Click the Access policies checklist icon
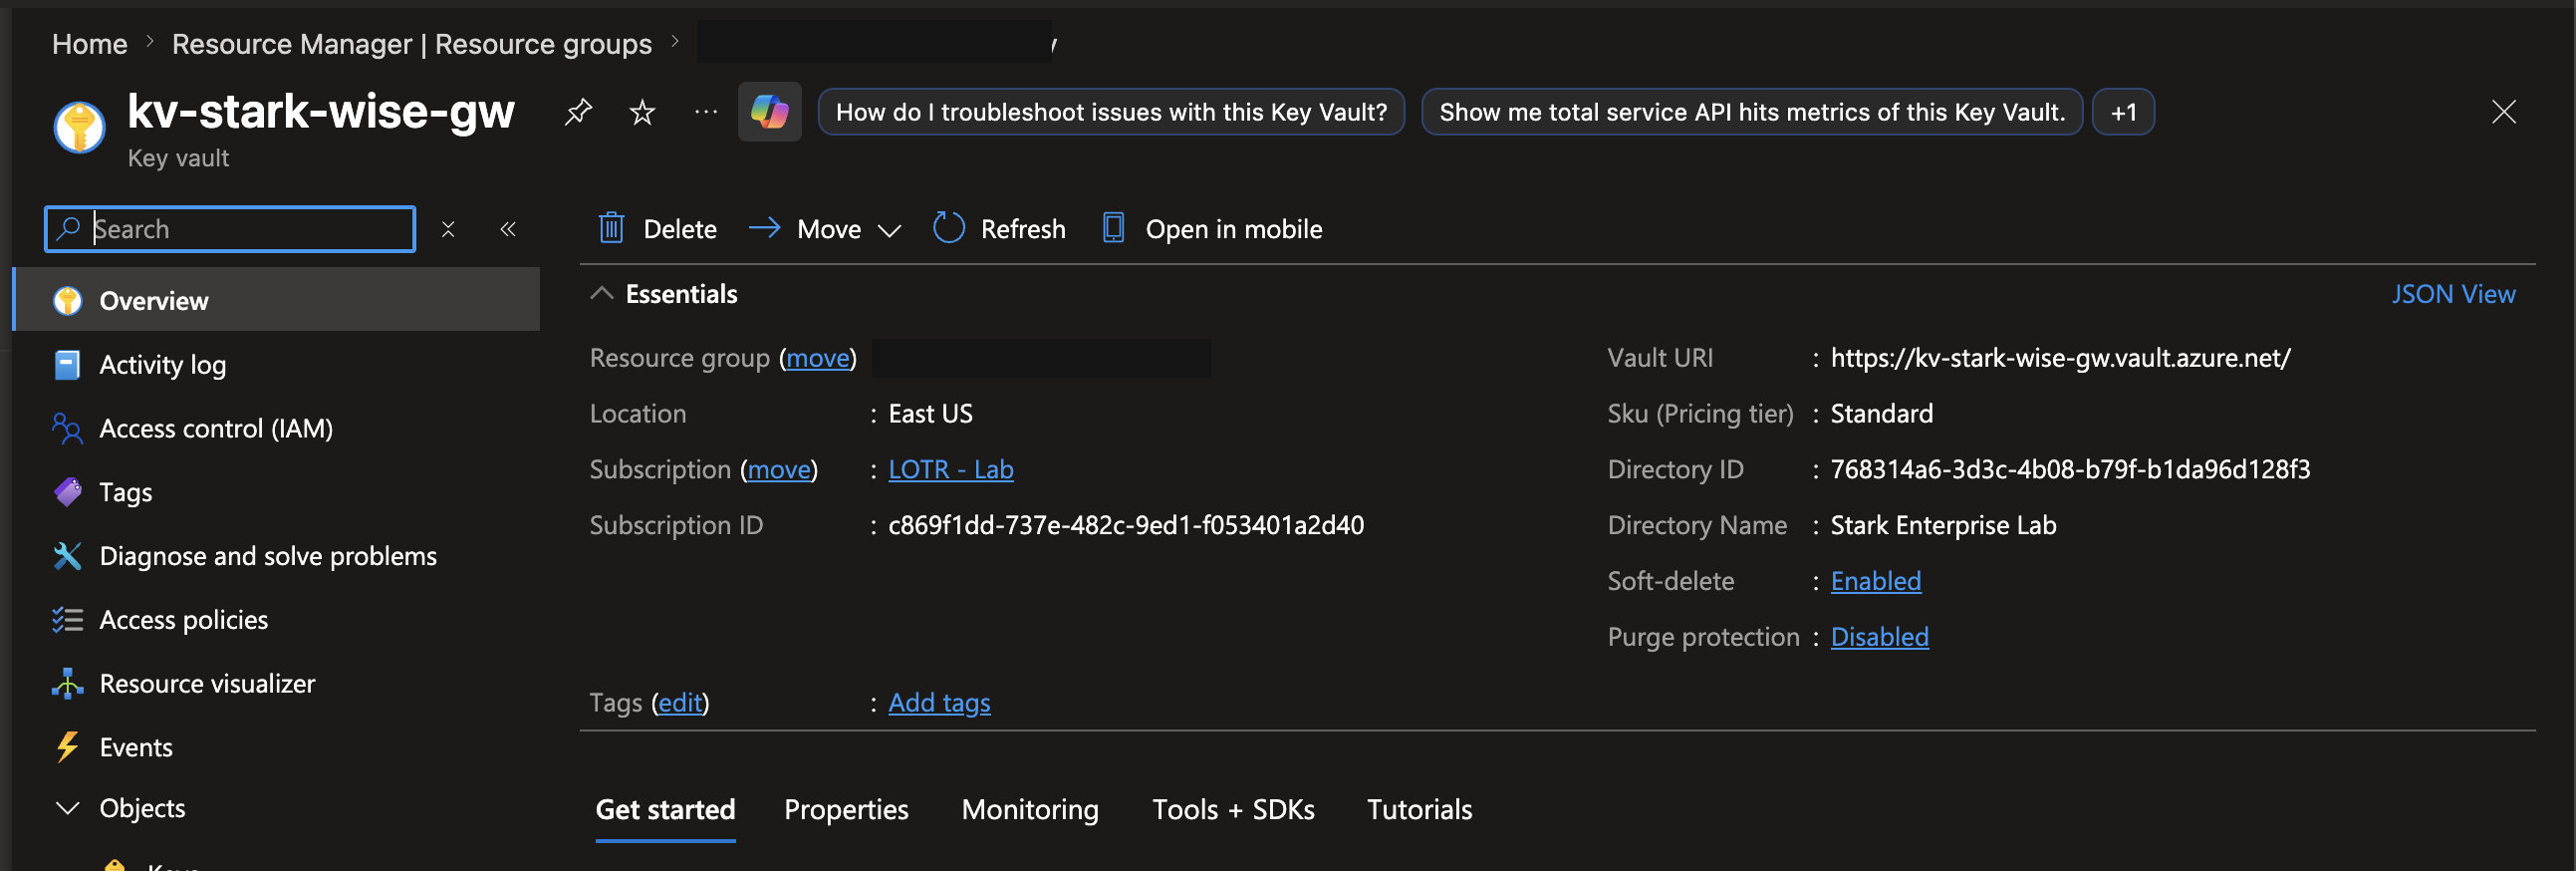Image resolution: width=2576 pixels, height=871 pixels. coord(67,620)
